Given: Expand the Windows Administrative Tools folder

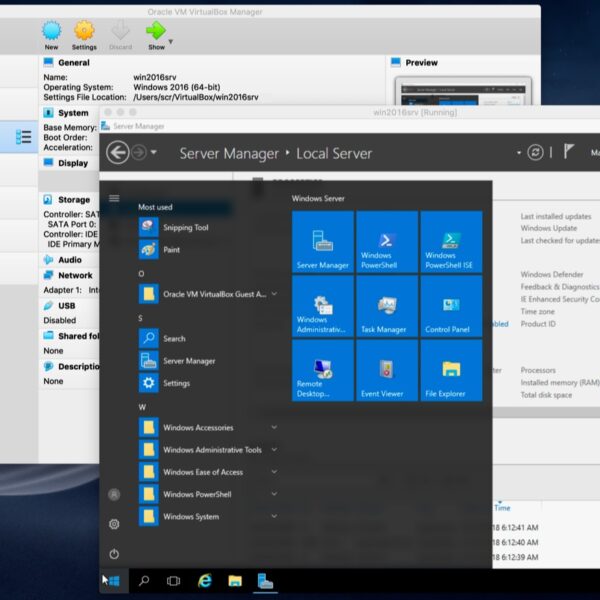Looking at the screenshot, I should 209,449.
